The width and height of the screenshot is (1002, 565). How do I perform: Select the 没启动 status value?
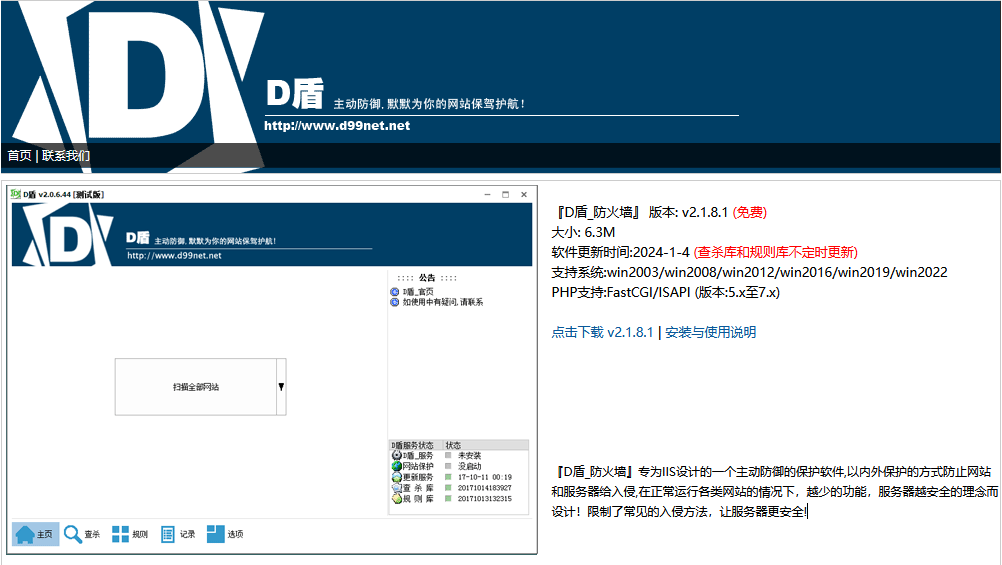coord(469,467)
